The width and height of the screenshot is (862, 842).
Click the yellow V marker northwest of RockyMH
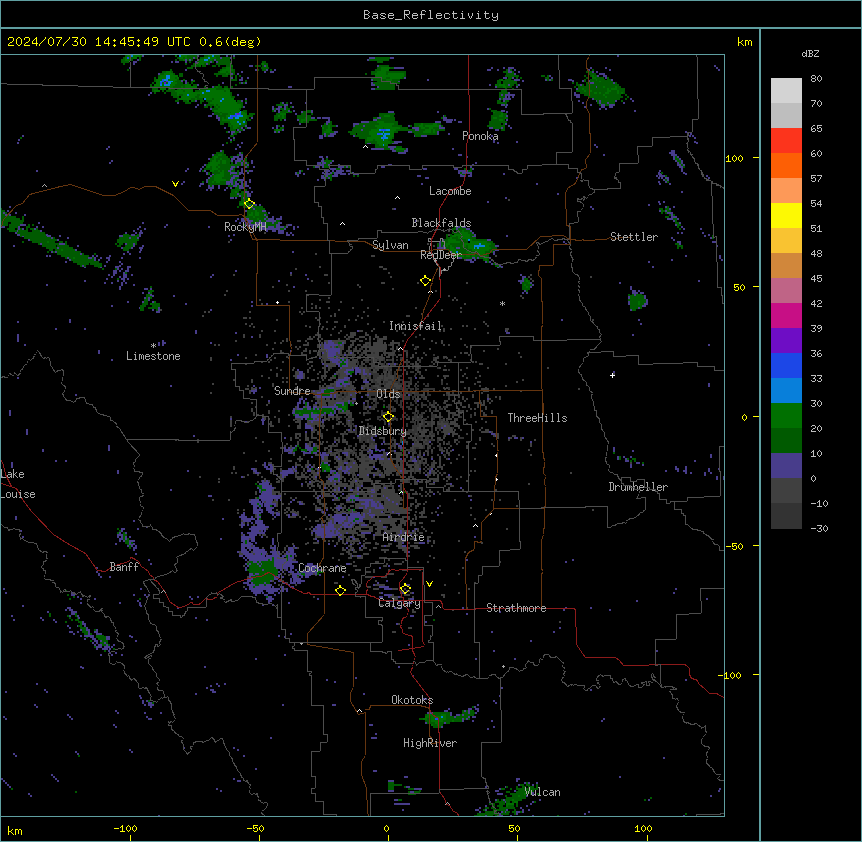pyautogui.click(x=175, y=184)
